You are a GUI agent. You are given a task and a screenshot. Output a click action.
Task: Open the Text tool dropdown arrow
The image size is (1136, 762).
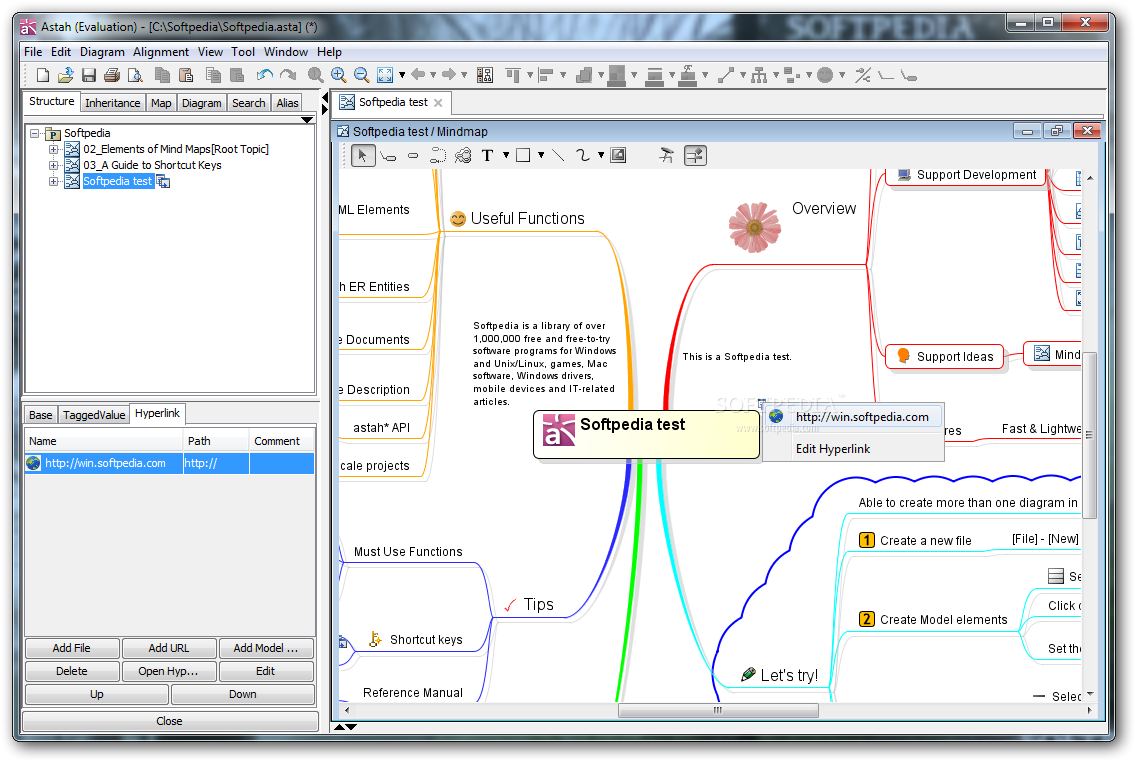(x=506, y=155)
